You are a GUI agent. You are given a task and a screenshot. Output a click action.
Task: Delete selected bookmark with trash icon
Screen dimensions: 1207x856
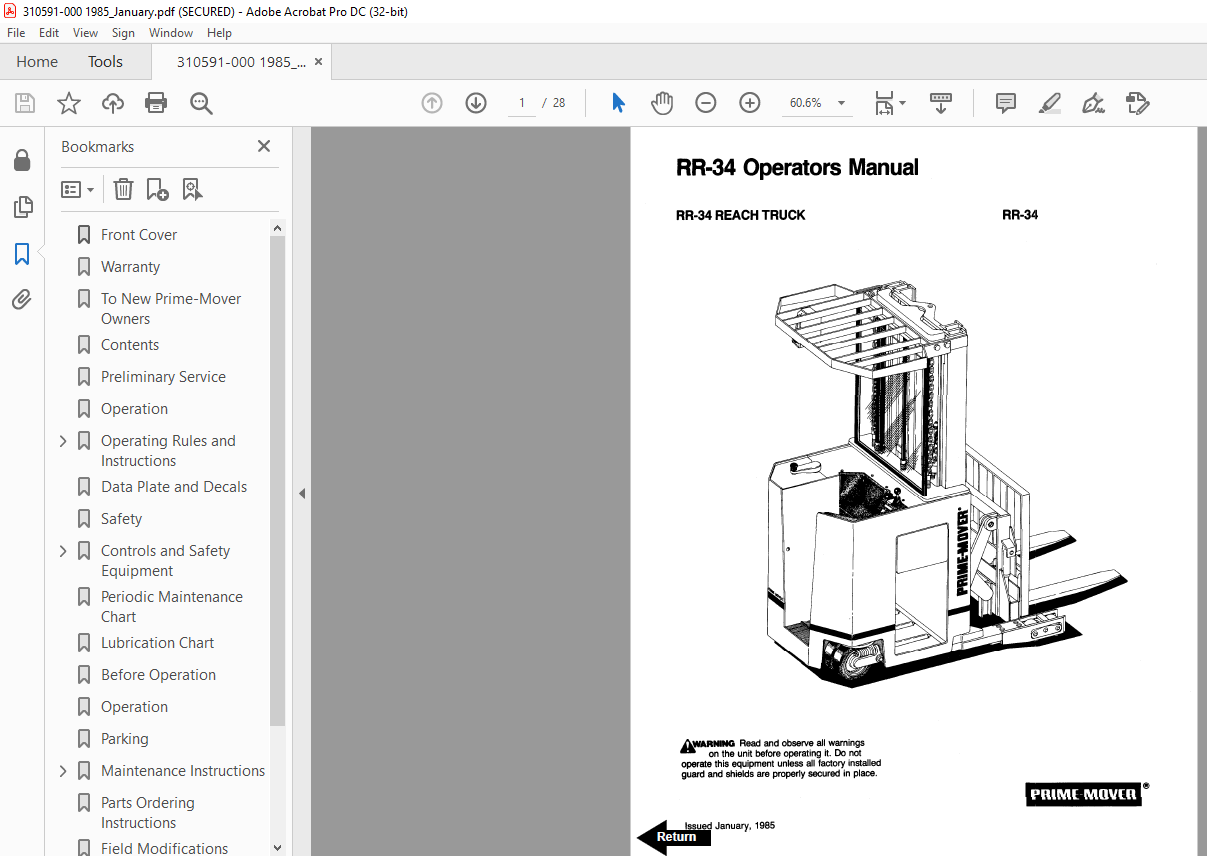[x=123, y=189]
